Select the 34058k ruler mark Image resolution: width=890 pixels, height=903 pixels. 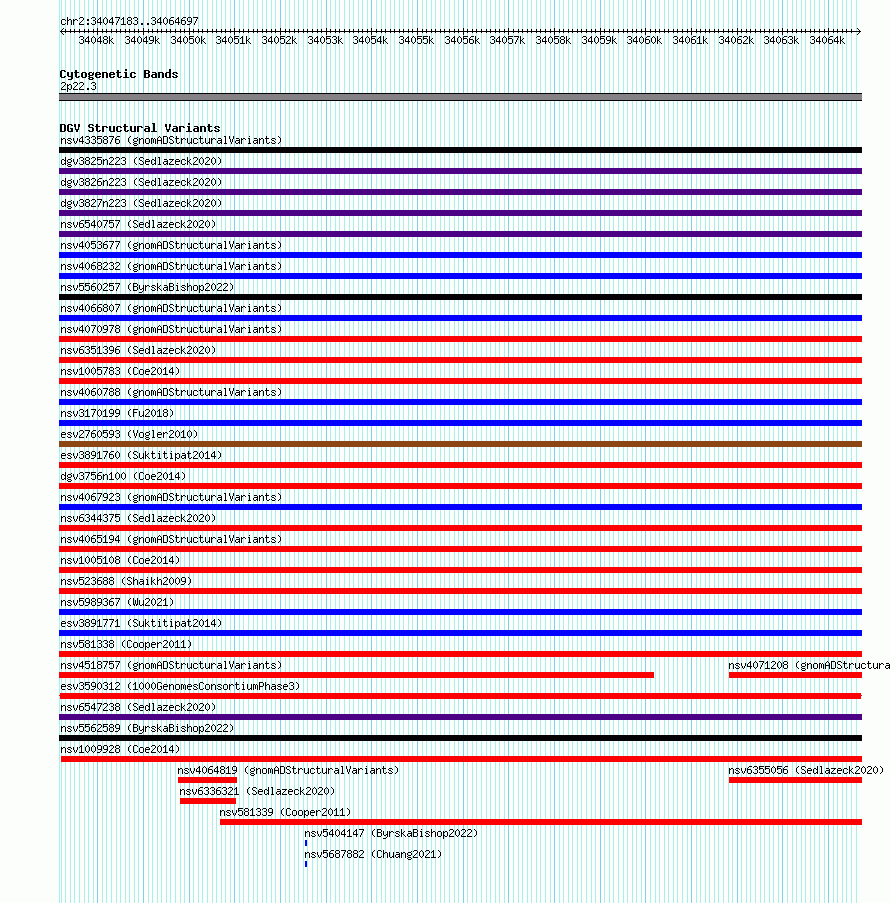click(x=554, y=40)
